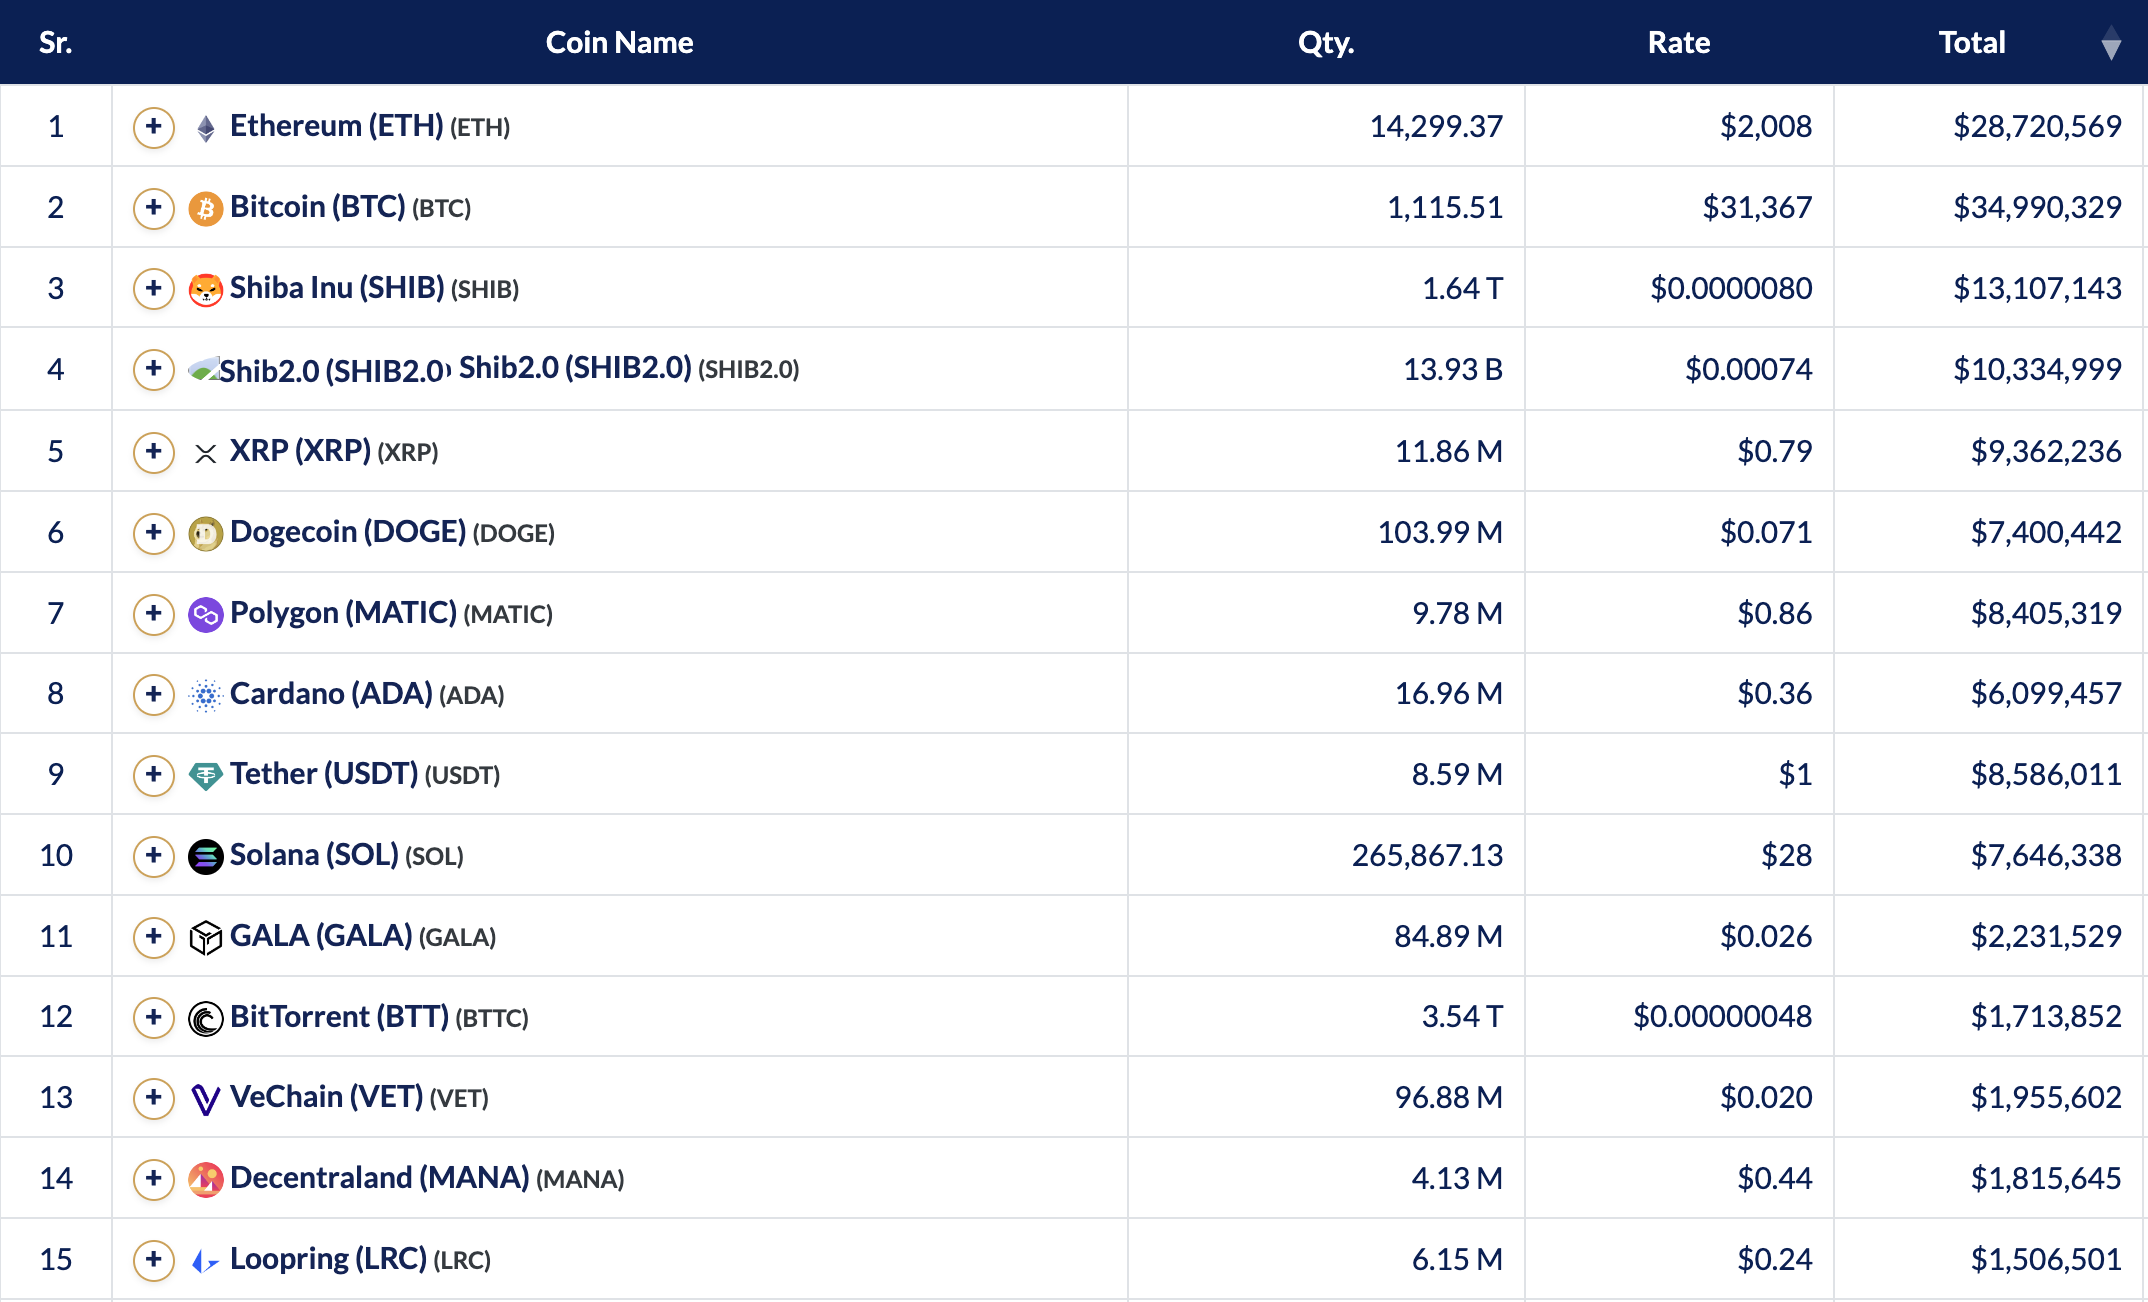Select the Loopring total $1,506,501

click(2046, 1260)
